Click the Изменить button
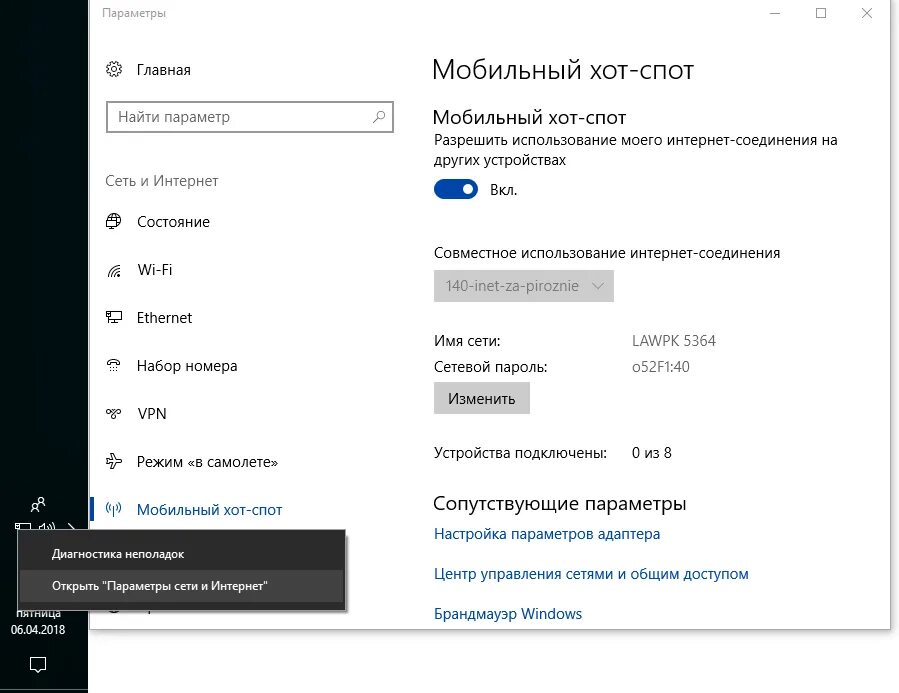The image size is (899, 693). pyautogui.click(x=482, y=398)
